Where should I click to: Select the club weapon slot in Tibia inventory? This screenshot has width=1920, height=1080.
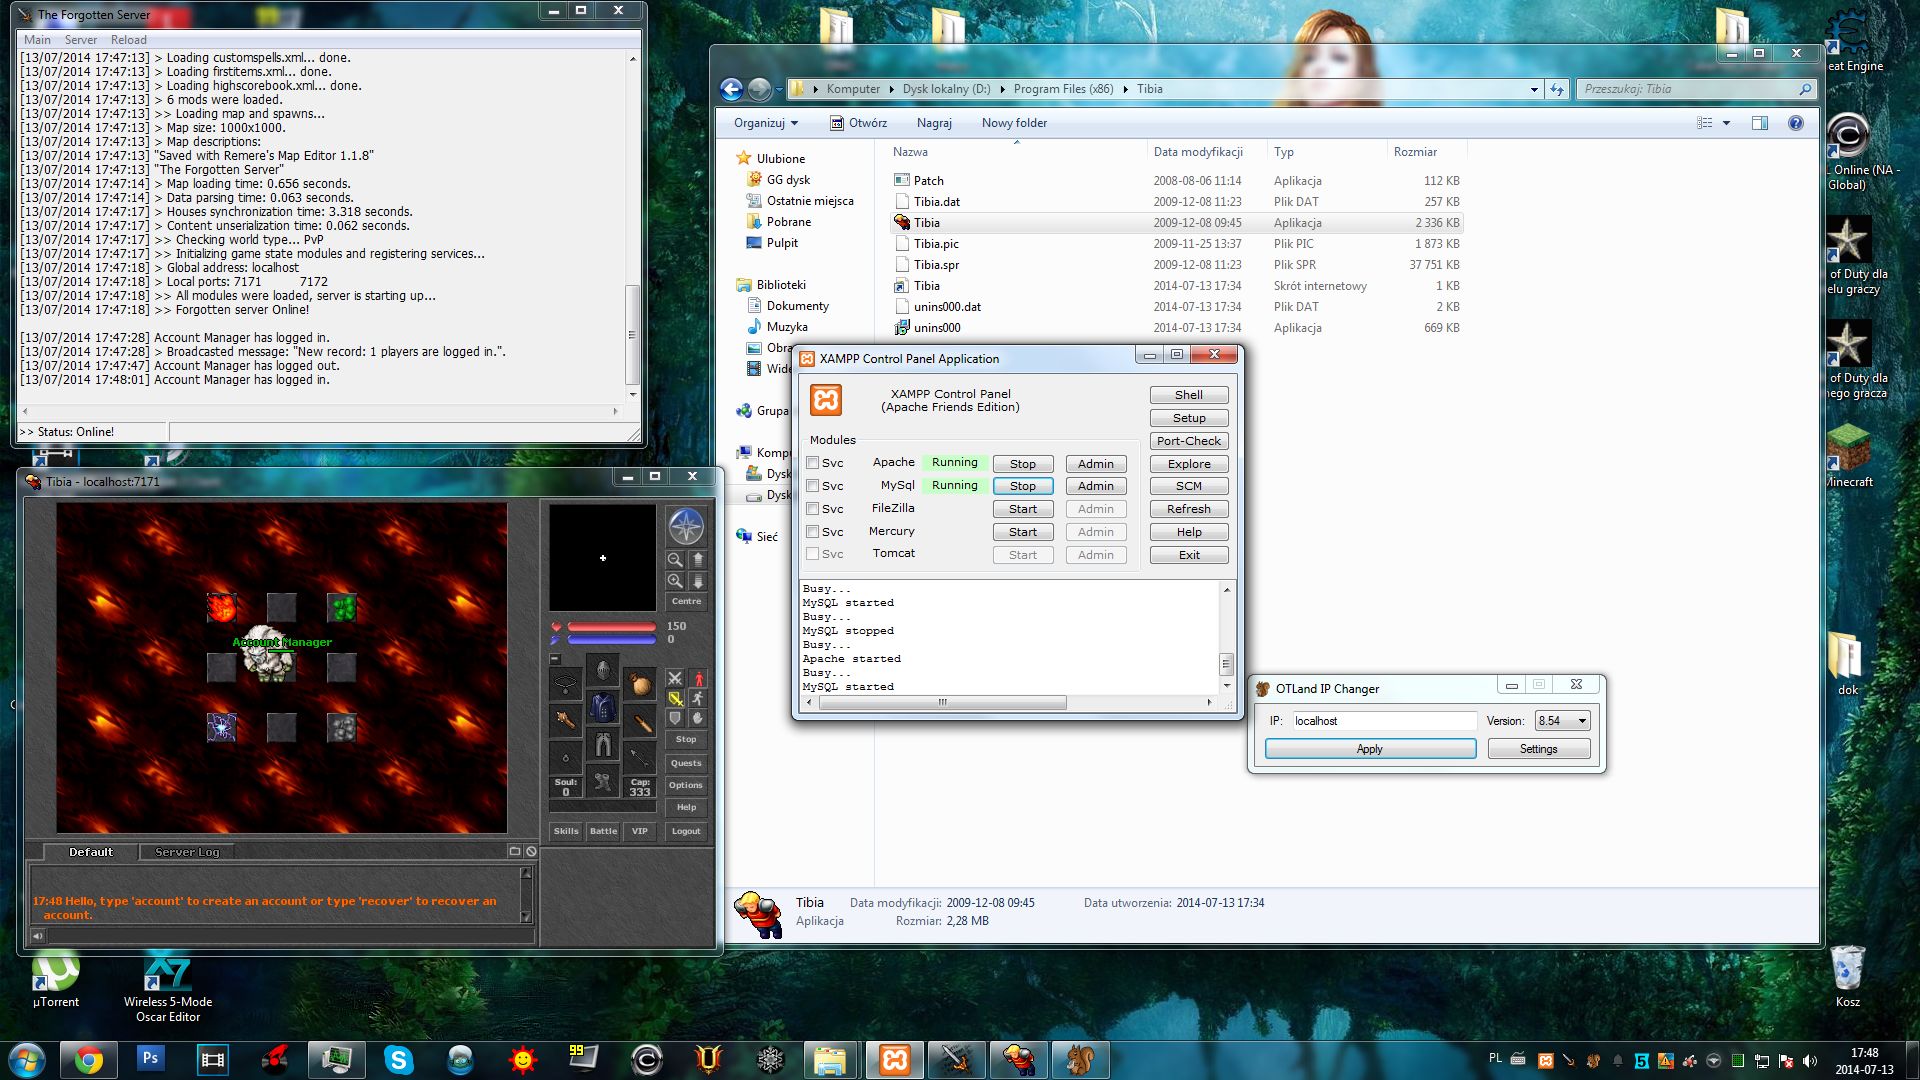click(565, 720)
